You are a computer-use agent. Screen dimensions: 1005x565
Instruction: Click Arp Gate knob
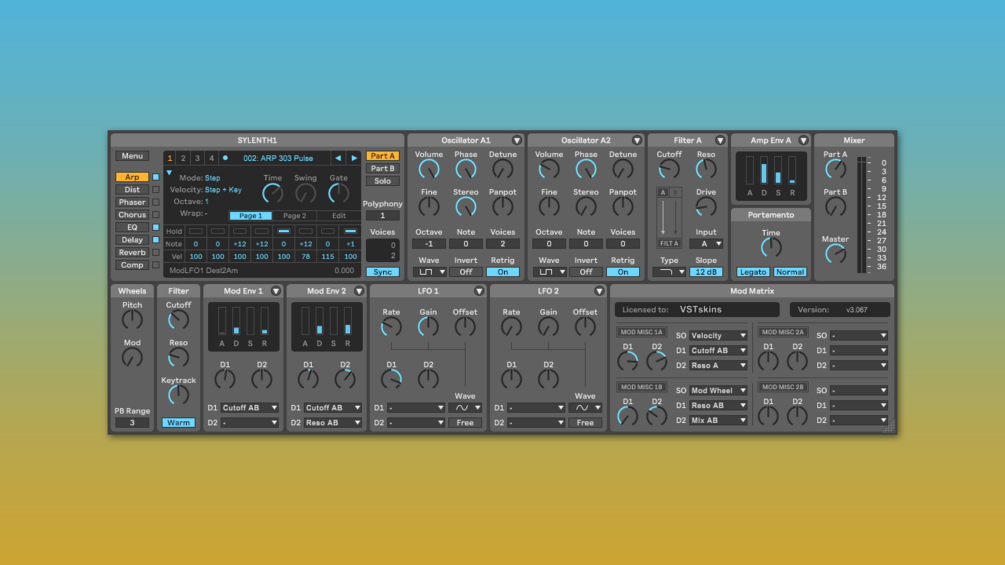[x=338, y=193]
